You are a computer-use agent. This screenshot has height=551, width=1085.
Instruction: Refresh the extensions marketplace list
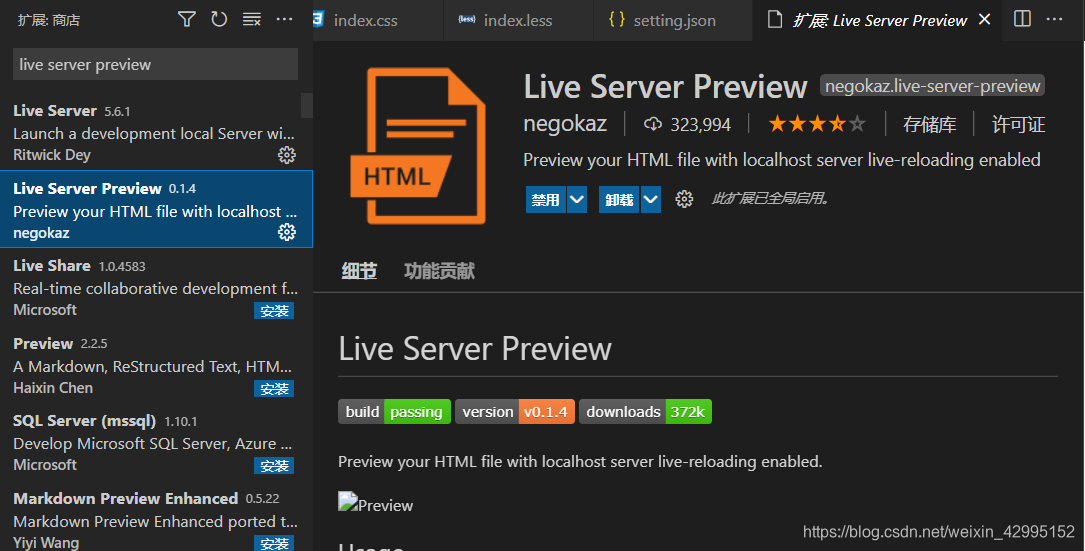219,19
